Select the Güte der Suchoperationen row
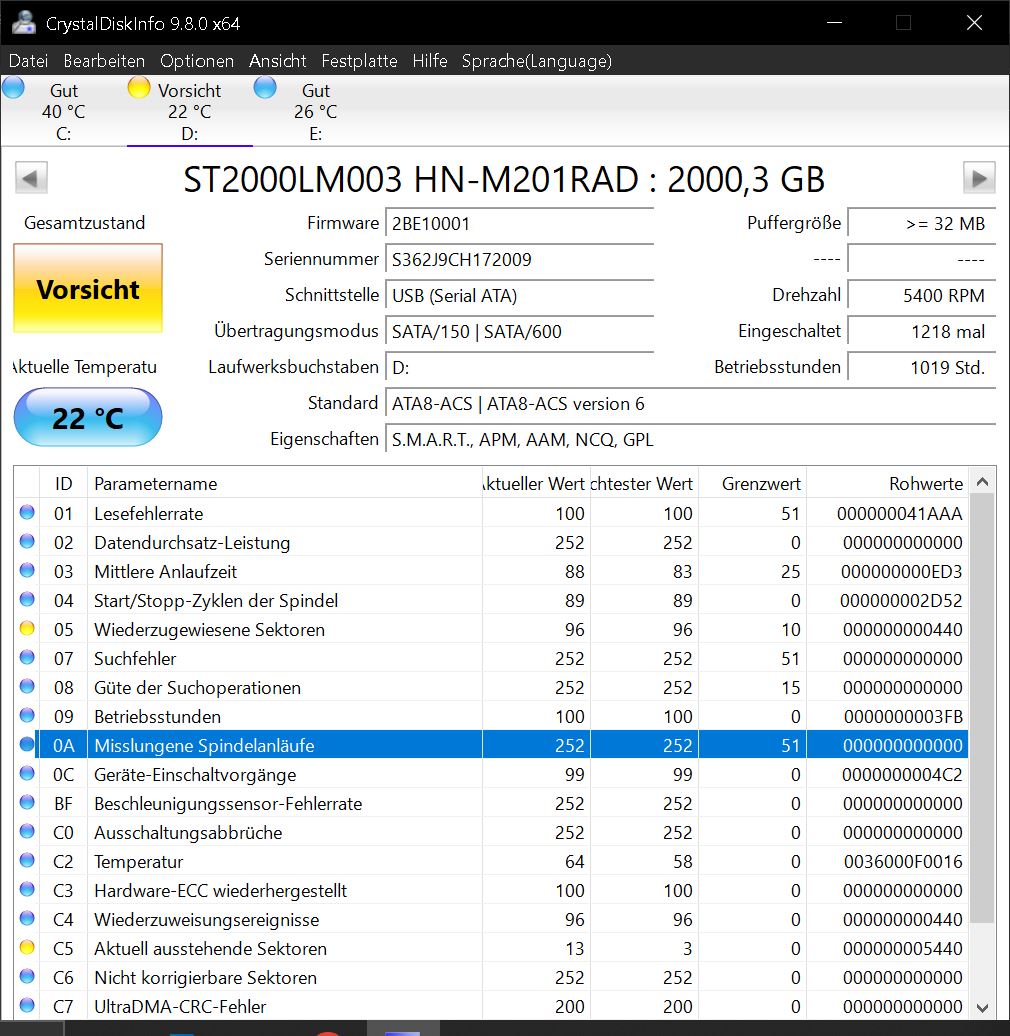This screenshot has width=1010, height=1036. 491,687
